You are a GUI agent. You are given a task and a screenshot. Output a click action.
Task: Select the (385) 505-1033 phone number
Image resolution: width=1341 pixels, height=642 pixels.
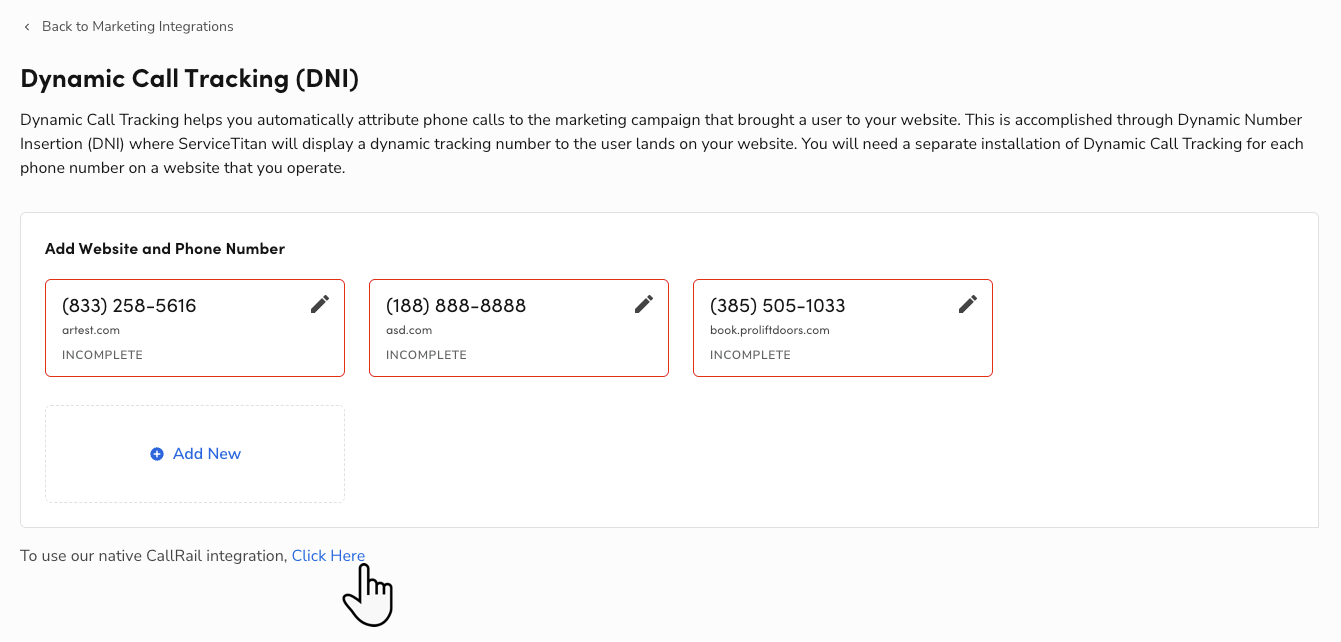click(777, 306)
